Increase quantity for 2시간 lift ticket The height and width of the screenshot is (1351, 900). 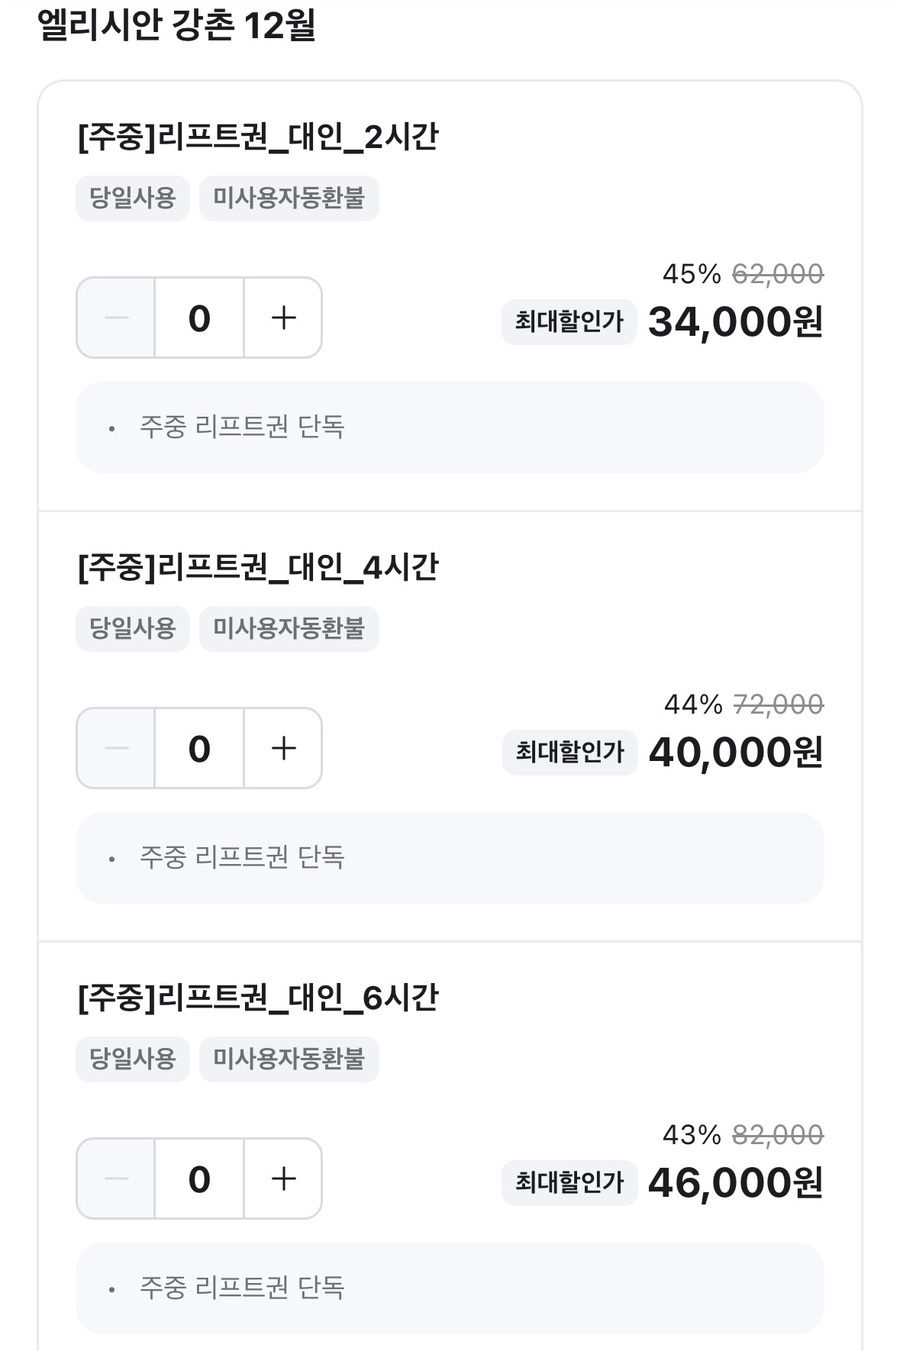pyautogui.click(x=284, y=318)
